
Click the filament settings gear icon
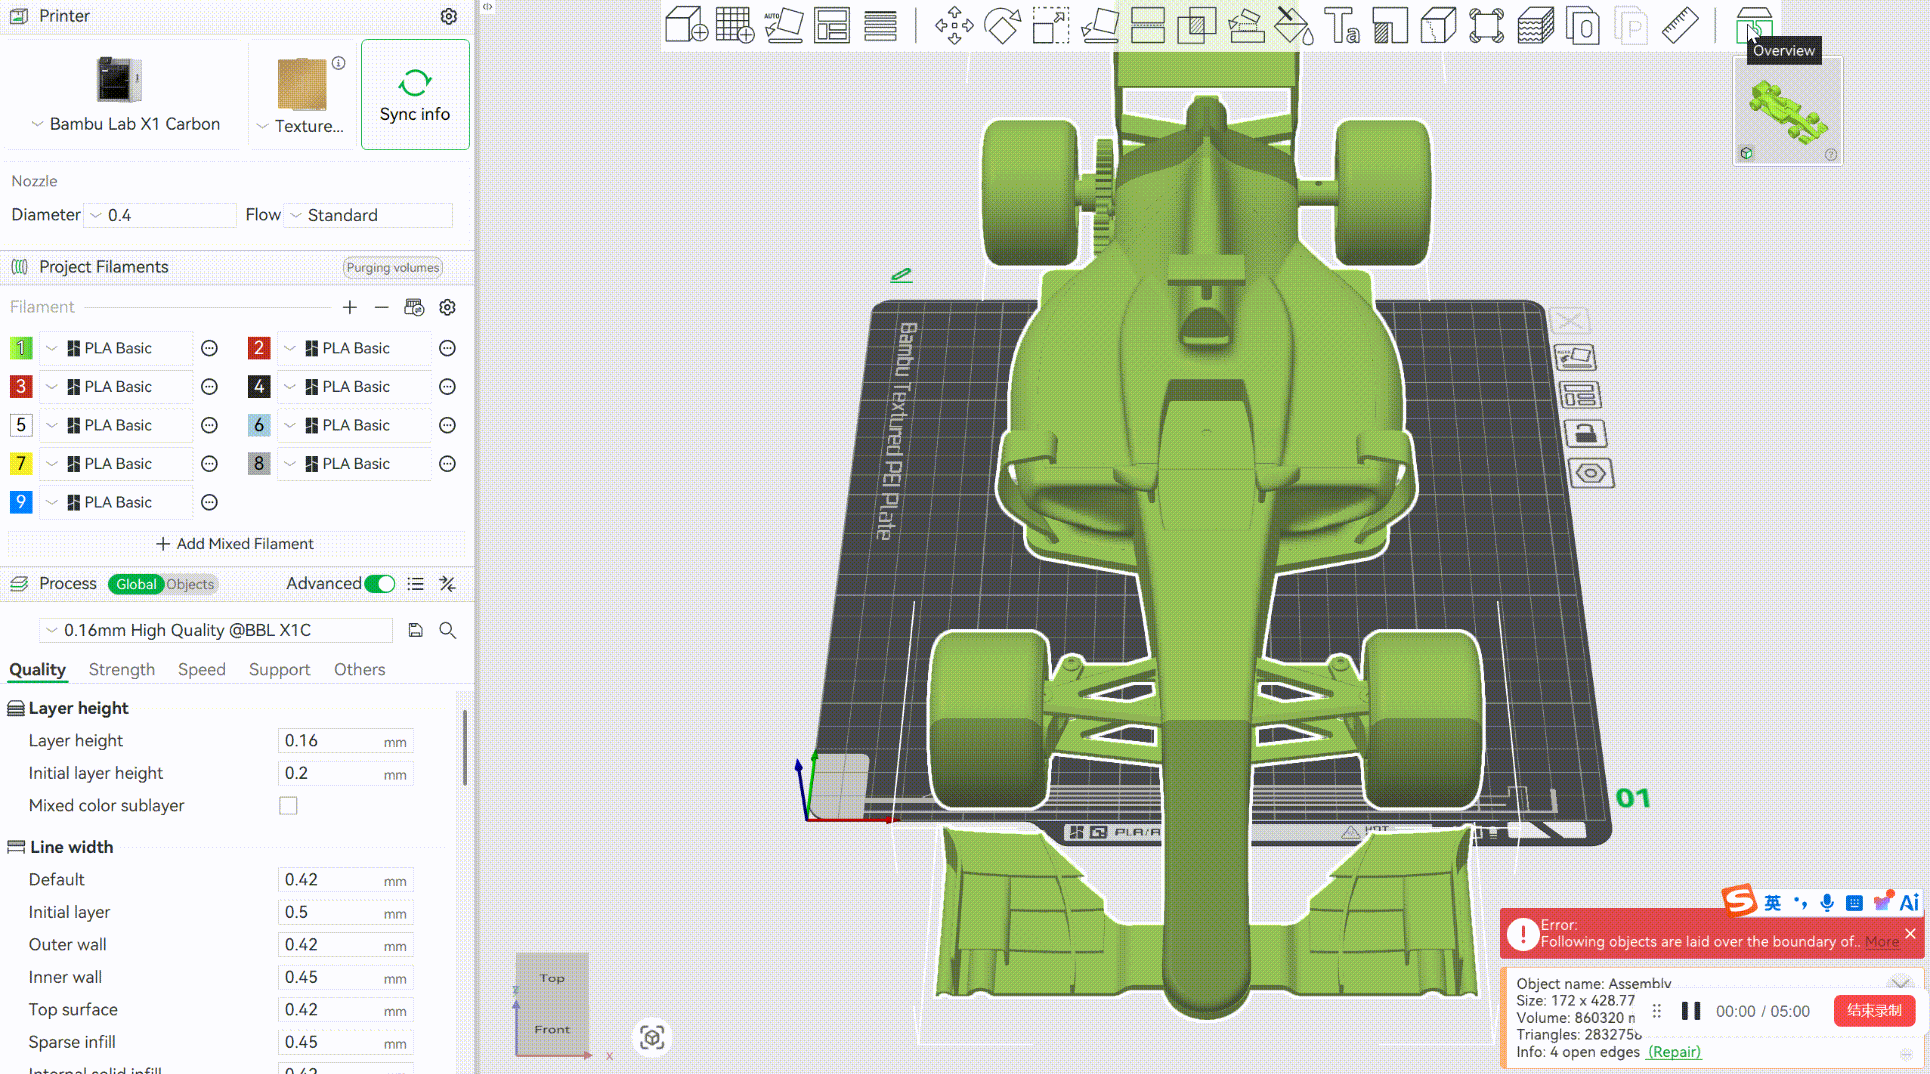point(448,307)
